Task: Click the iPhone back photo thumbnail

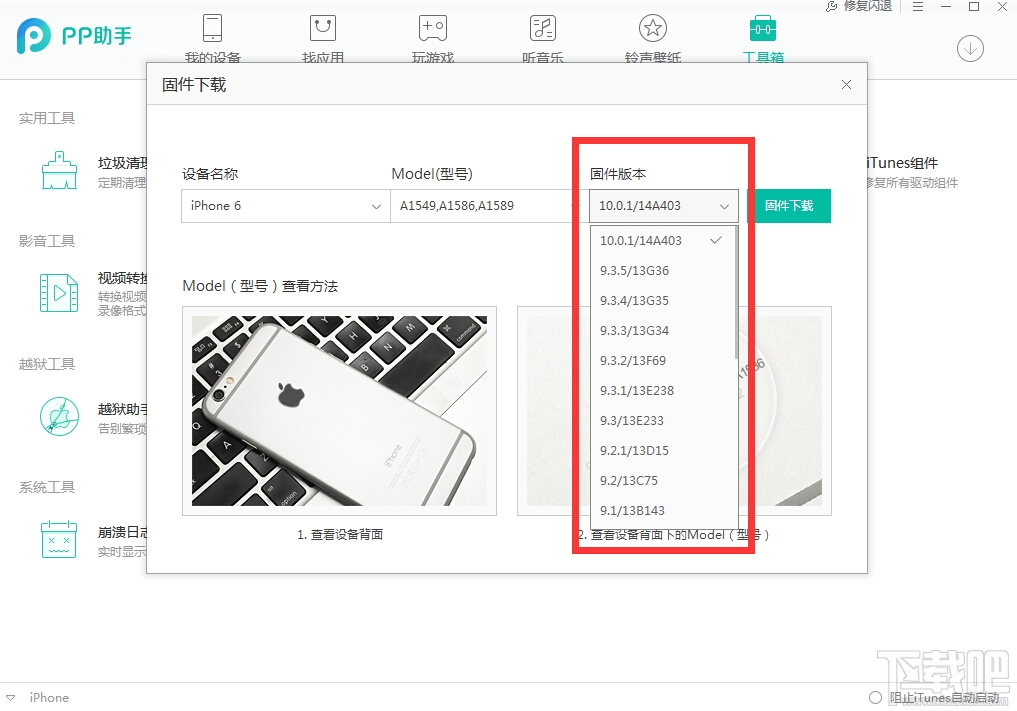Action: click(339, 411)
